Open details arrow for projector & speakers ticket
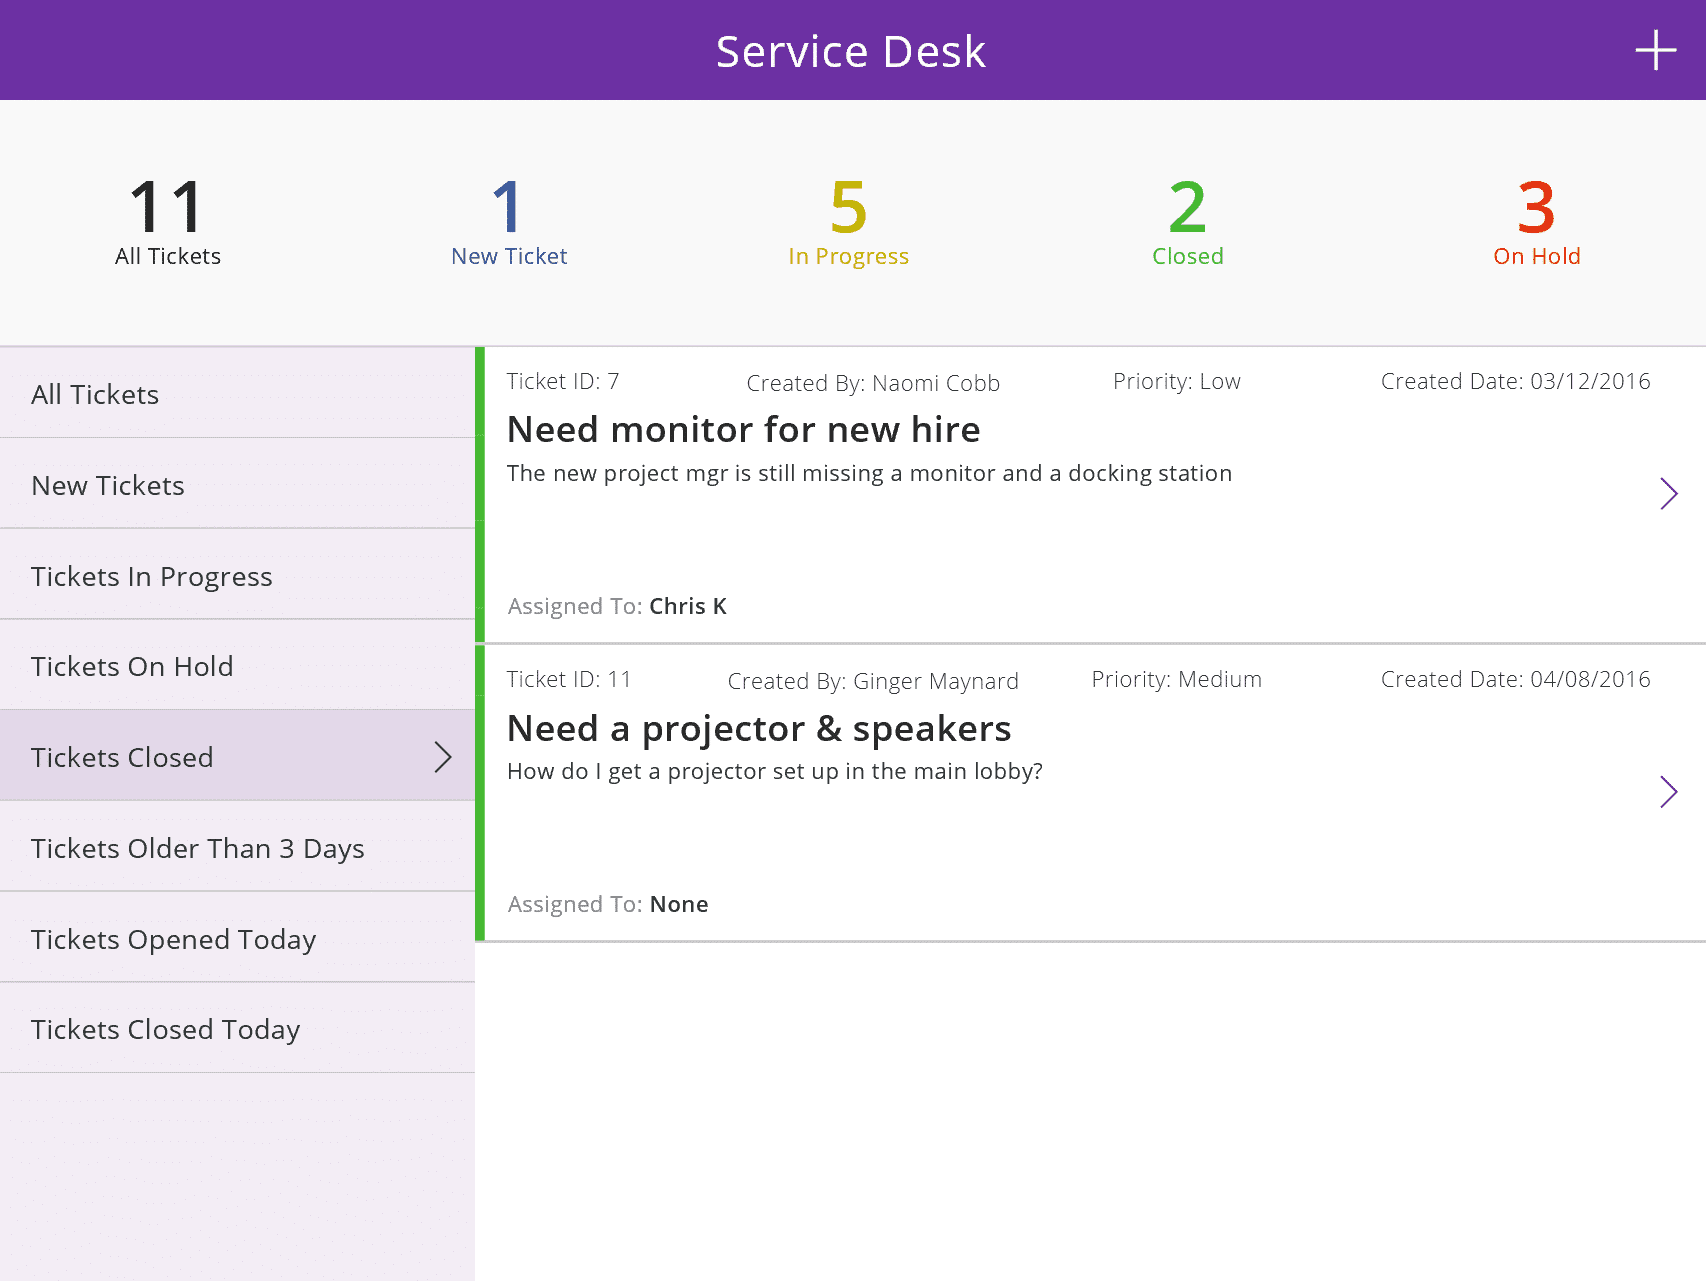The height and width of the screenshot is (1281, 1706). [1668, 791]
